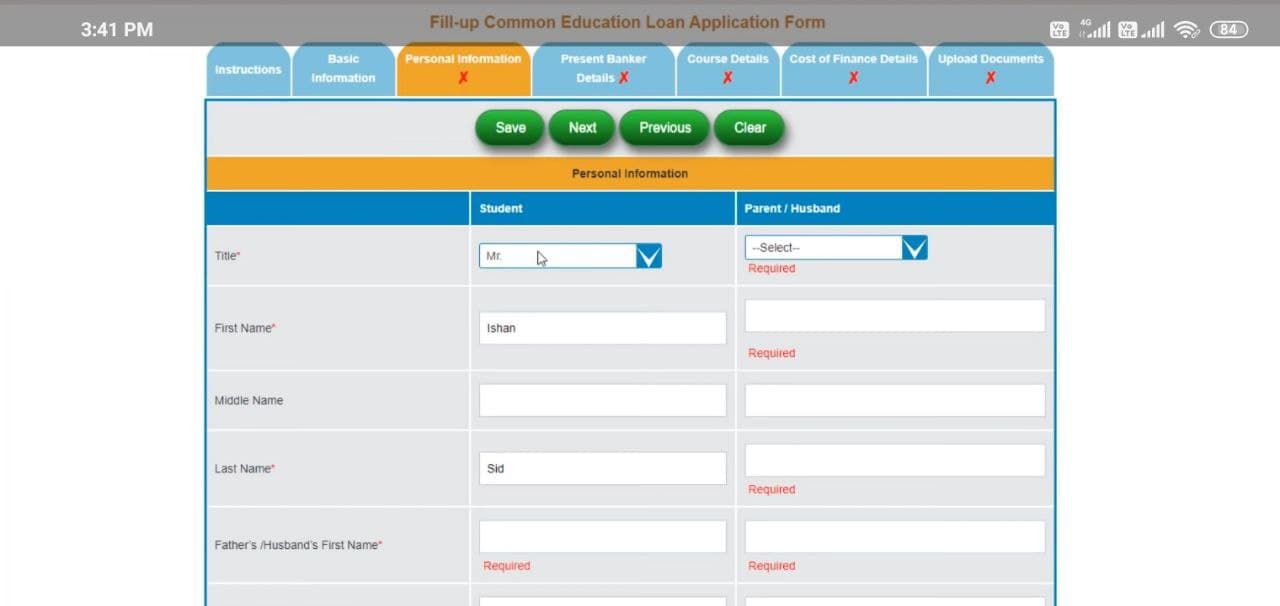Open the Student Title dropdown showing Mr.
Image resolution: width=1280 pixels, height=606 pixels.
[570, 256]
